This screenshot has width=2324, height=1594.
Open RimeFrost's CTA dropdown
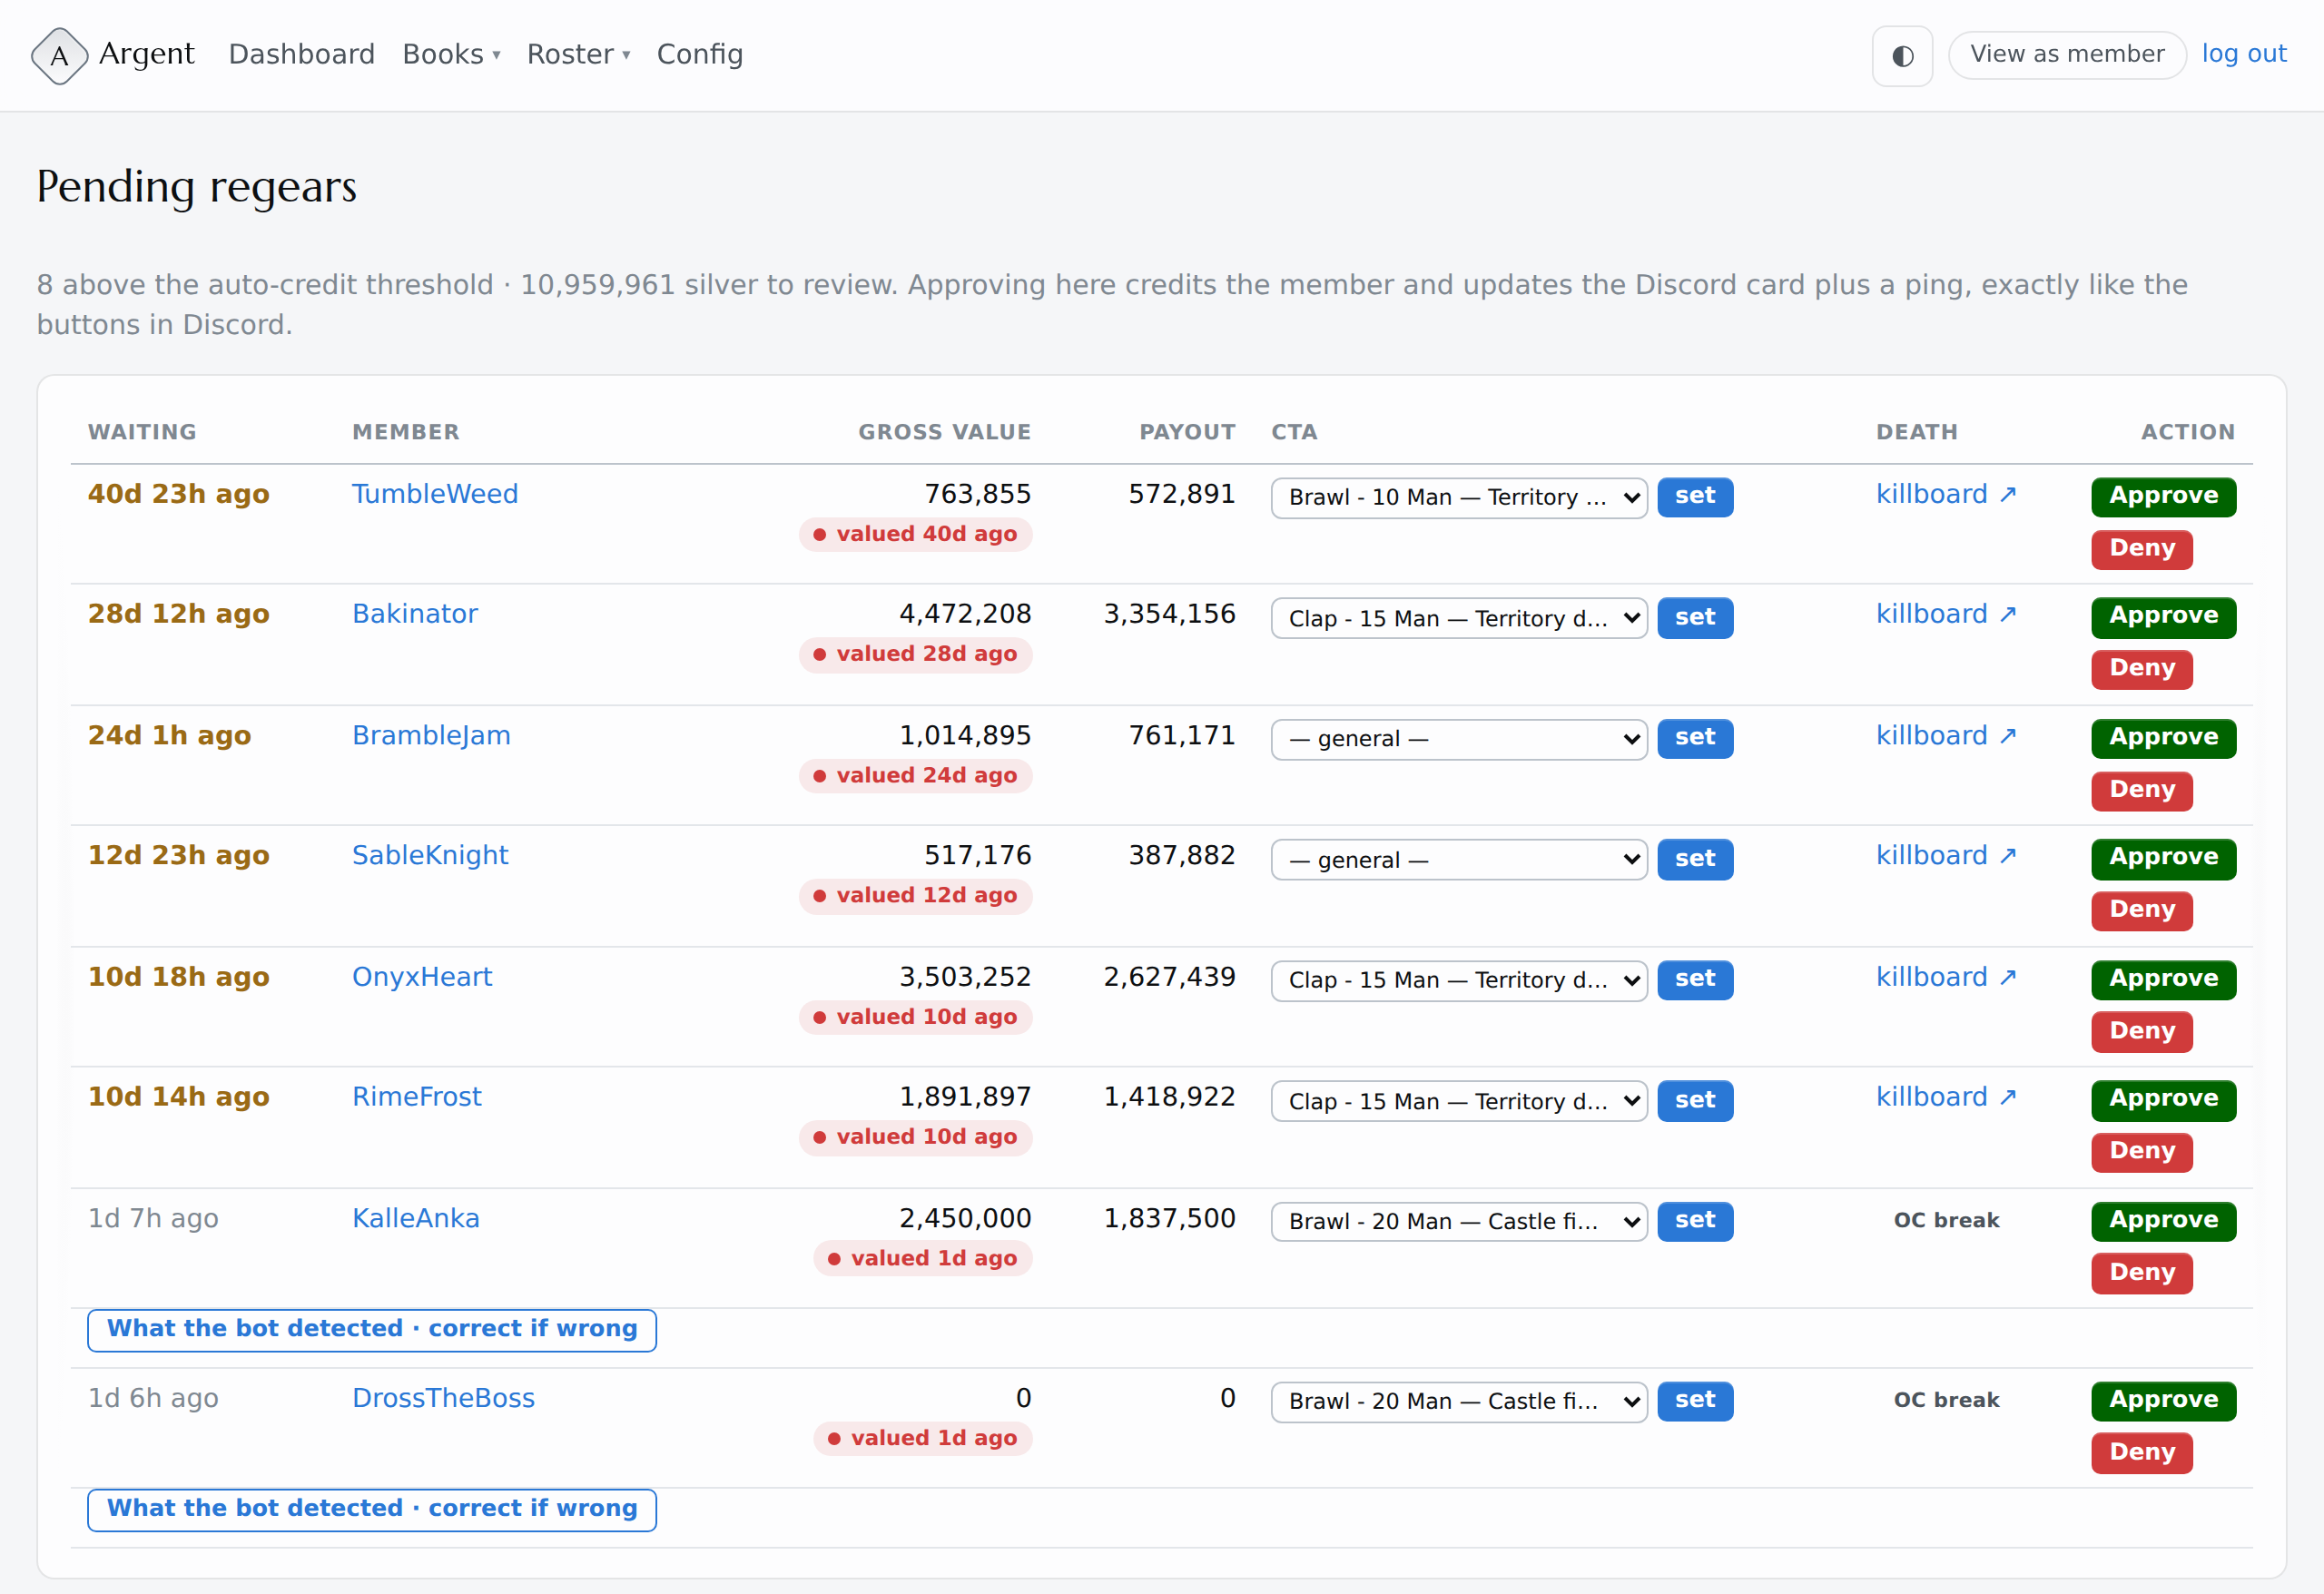1459,1101
